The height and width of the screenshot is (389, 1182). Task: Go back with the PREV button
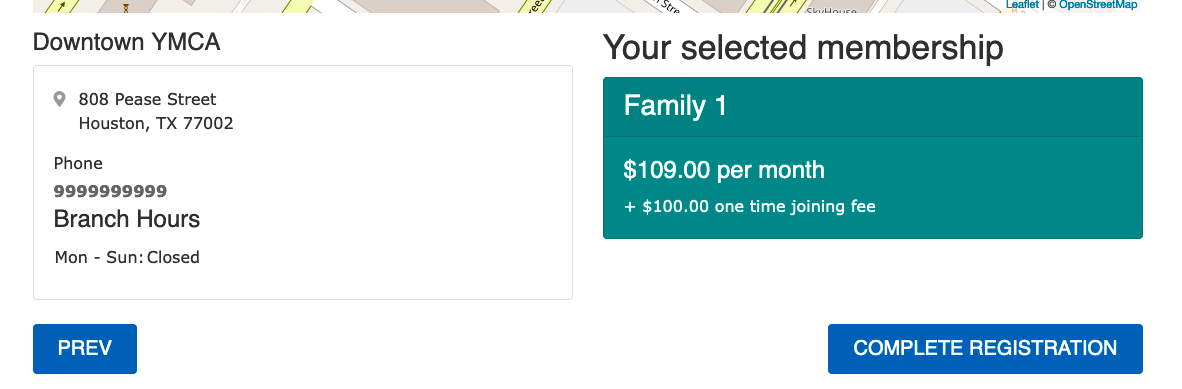[85, 348]
